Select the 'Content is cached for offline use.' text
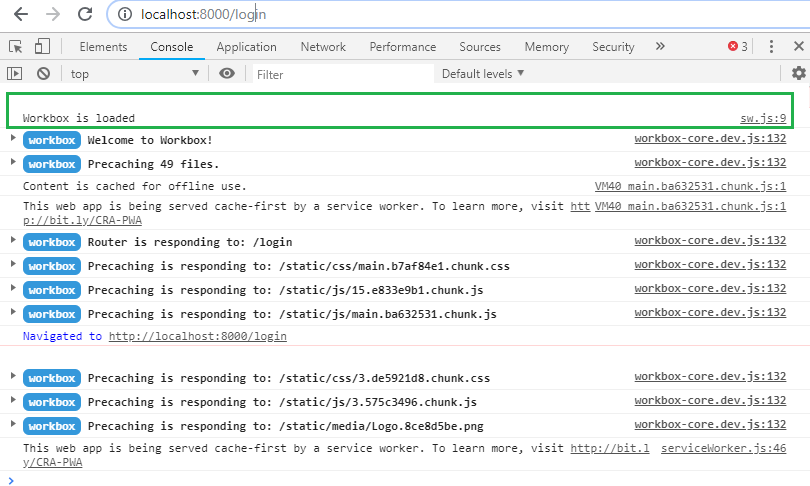The width and height of the screenshot is (810, 486). (135, 186)
